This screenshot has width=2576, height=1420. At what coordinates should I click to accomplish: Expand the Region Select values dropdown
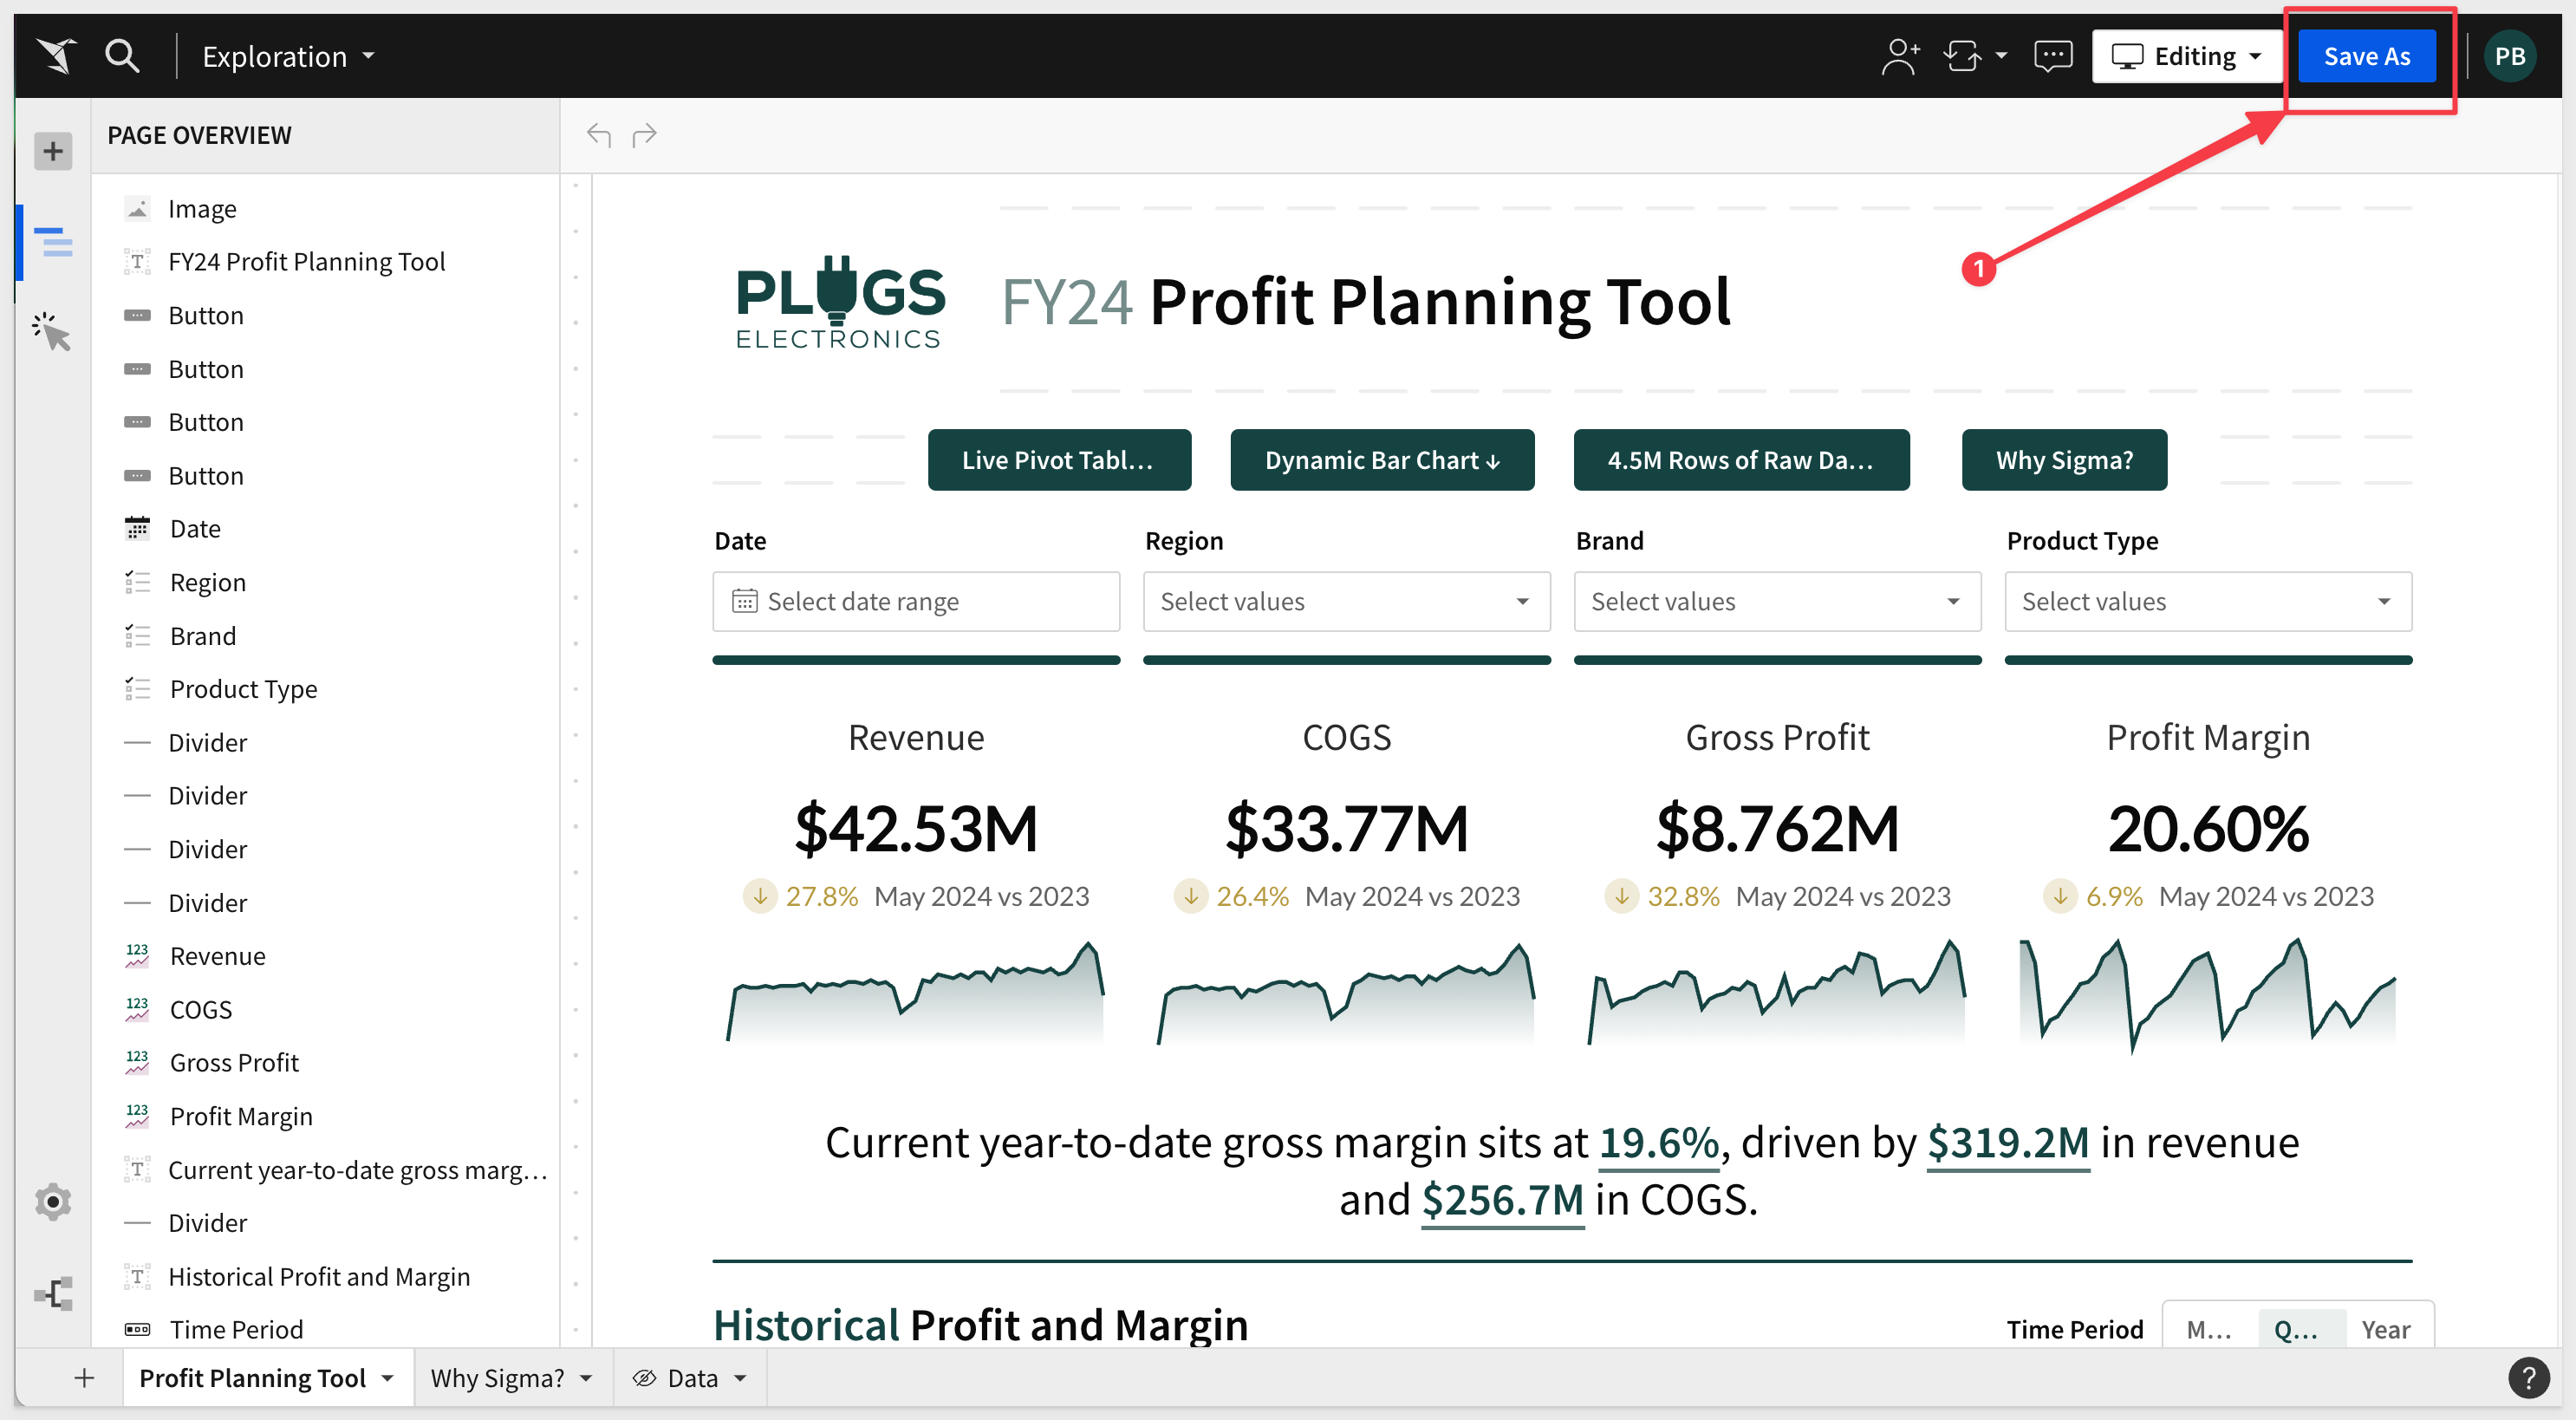1346,601
